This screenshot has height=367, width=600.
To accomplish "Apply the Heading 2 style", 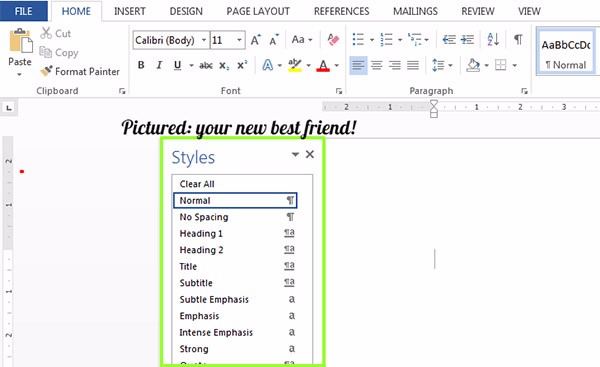I will click(235, 250).
